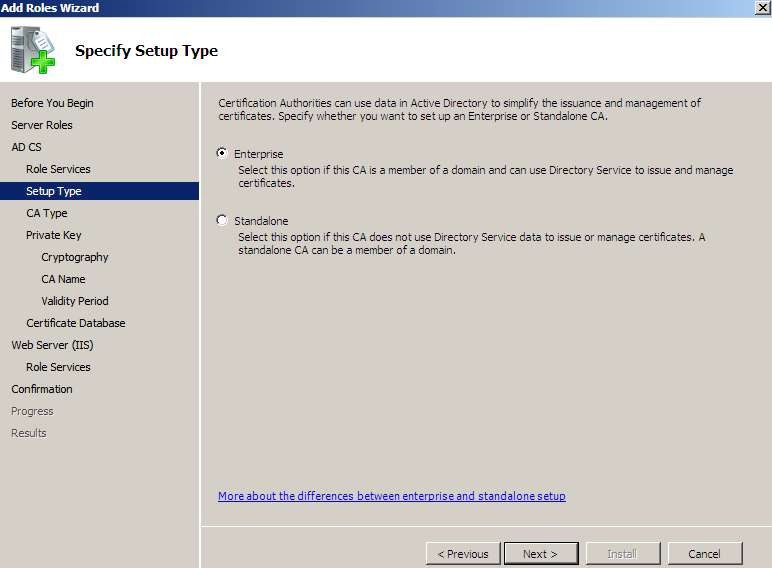Select the Standalone radio button
The image size is (772, 568).
click(x=222, y=221)
